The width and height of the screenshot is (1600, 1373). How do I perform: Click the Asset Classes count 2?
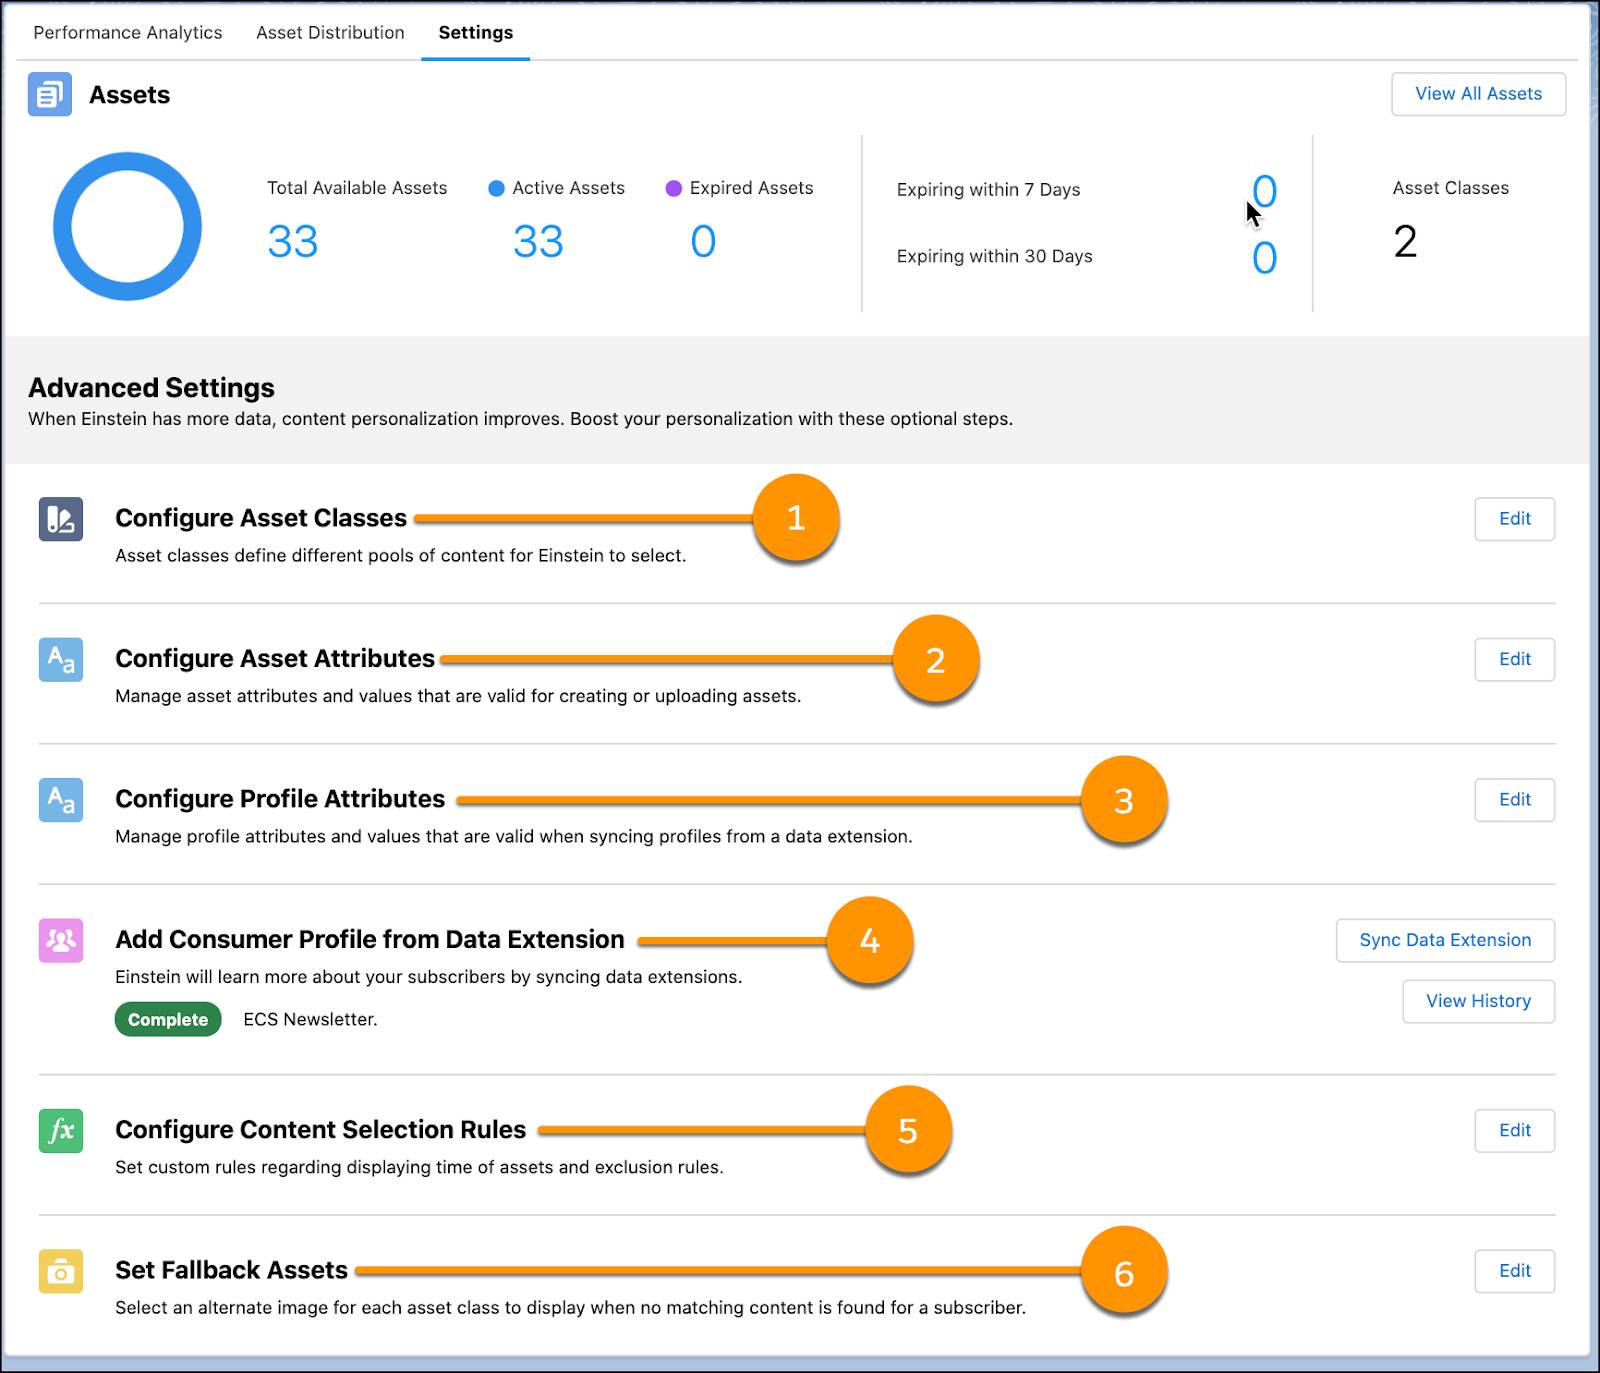pyautogui.click(x=1405, y=241)
